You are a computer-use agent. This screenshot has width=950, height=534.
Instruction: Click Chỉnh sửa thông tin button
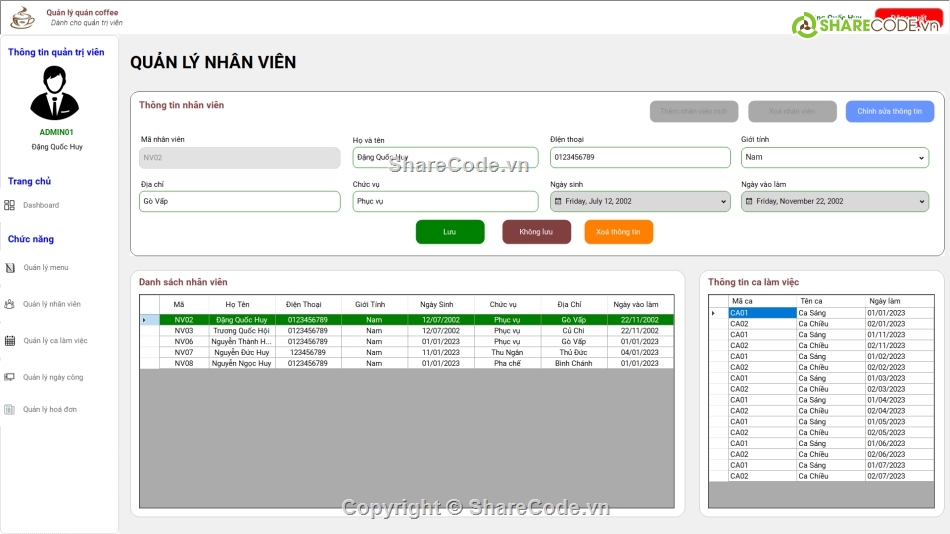[x=889, y=112]
